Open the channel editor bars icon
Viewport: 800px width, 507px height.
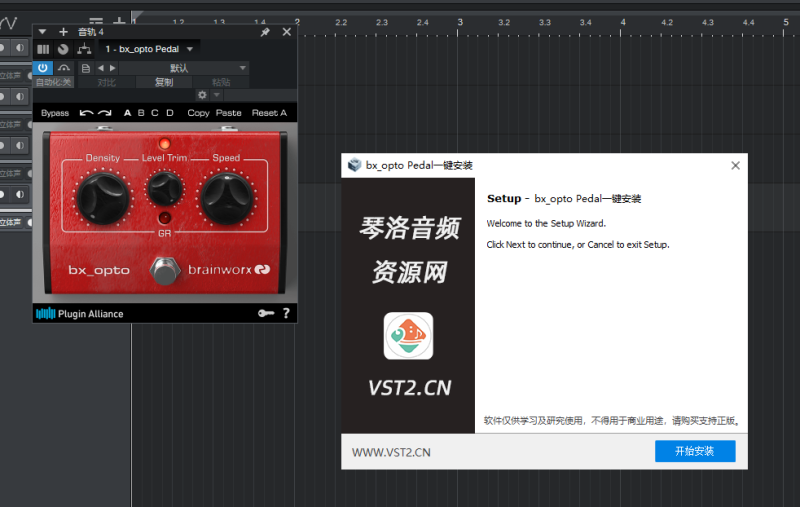click(43, 49)
